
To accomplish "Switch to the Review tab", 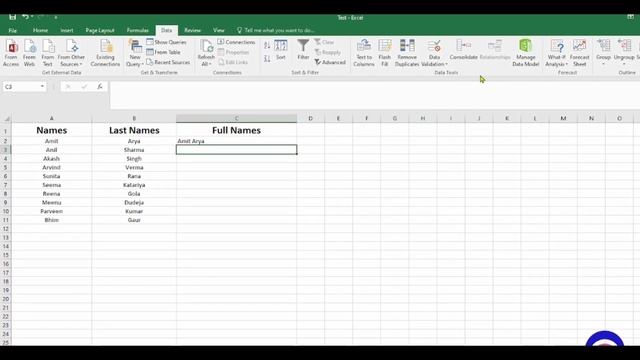I will pyautogui.click(x=193, y=30).
